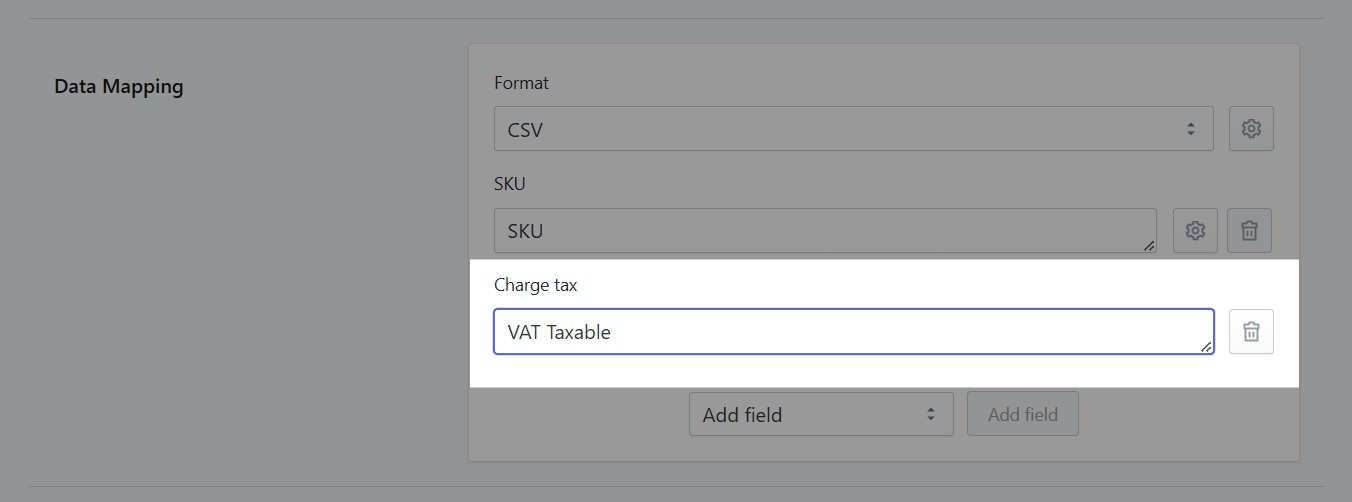The width and height of the screenshot is (1352, 502).
Task: Place cursor after the 'VAT Taxable' text
Action: click(613, 332)
